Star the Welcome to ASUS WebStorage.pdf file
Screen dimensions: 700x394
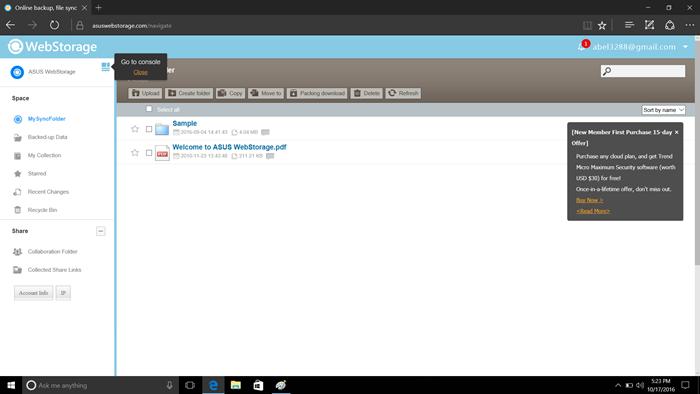click(x=135, y=153)
